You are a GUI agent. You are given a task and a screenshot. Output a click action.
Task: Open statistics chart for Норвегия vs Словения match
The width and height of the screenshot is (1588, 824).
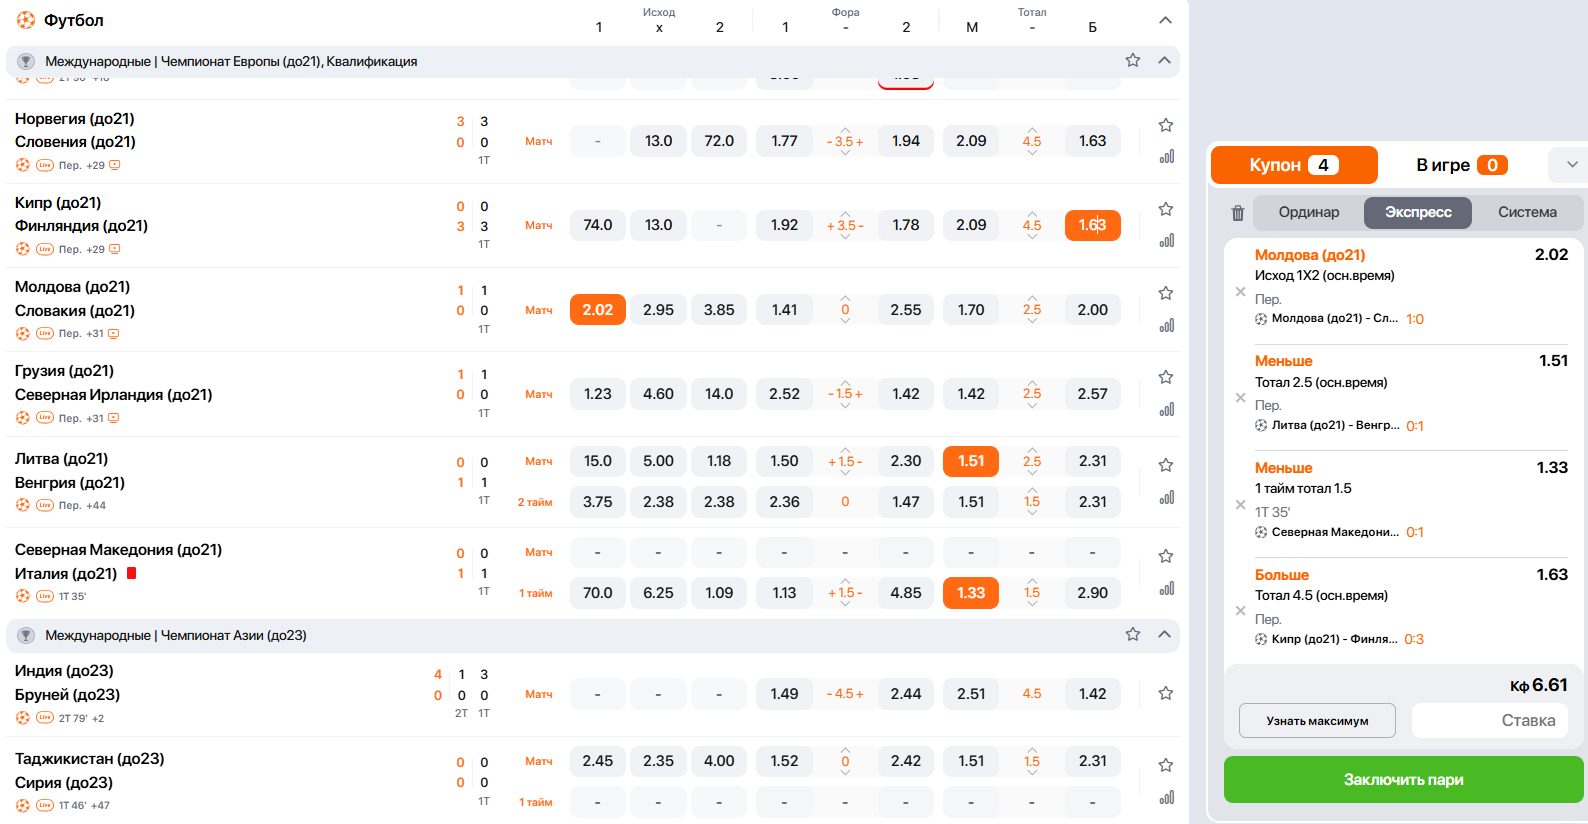[x=1166, y=157]
